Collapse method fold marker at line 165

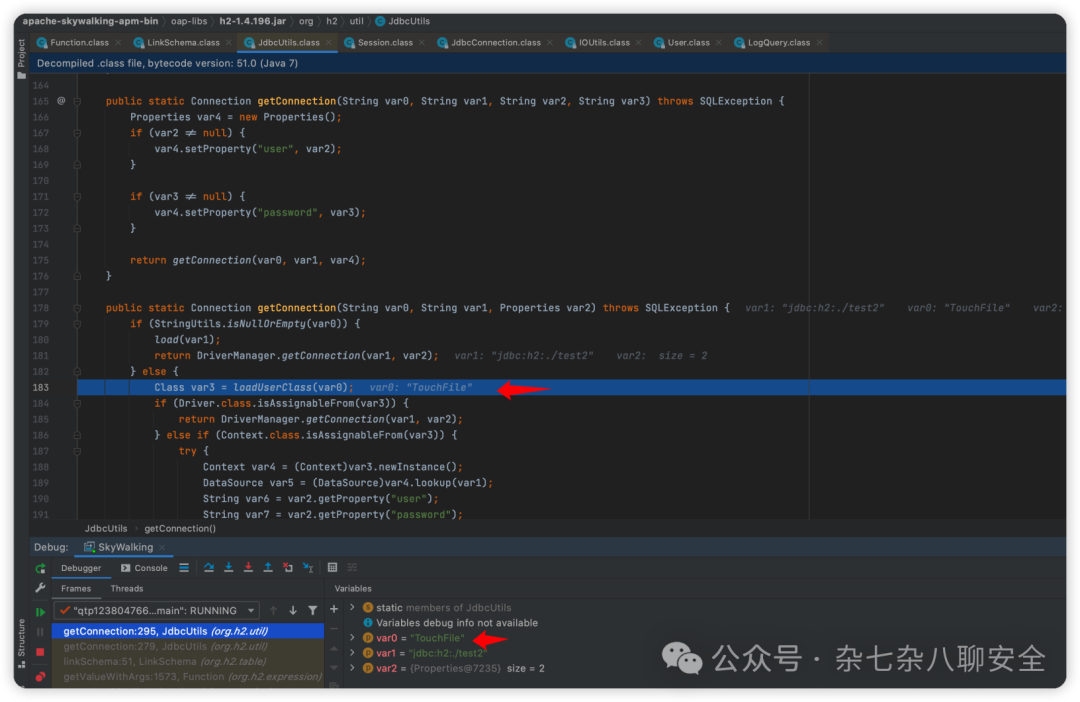coord(77,101)
